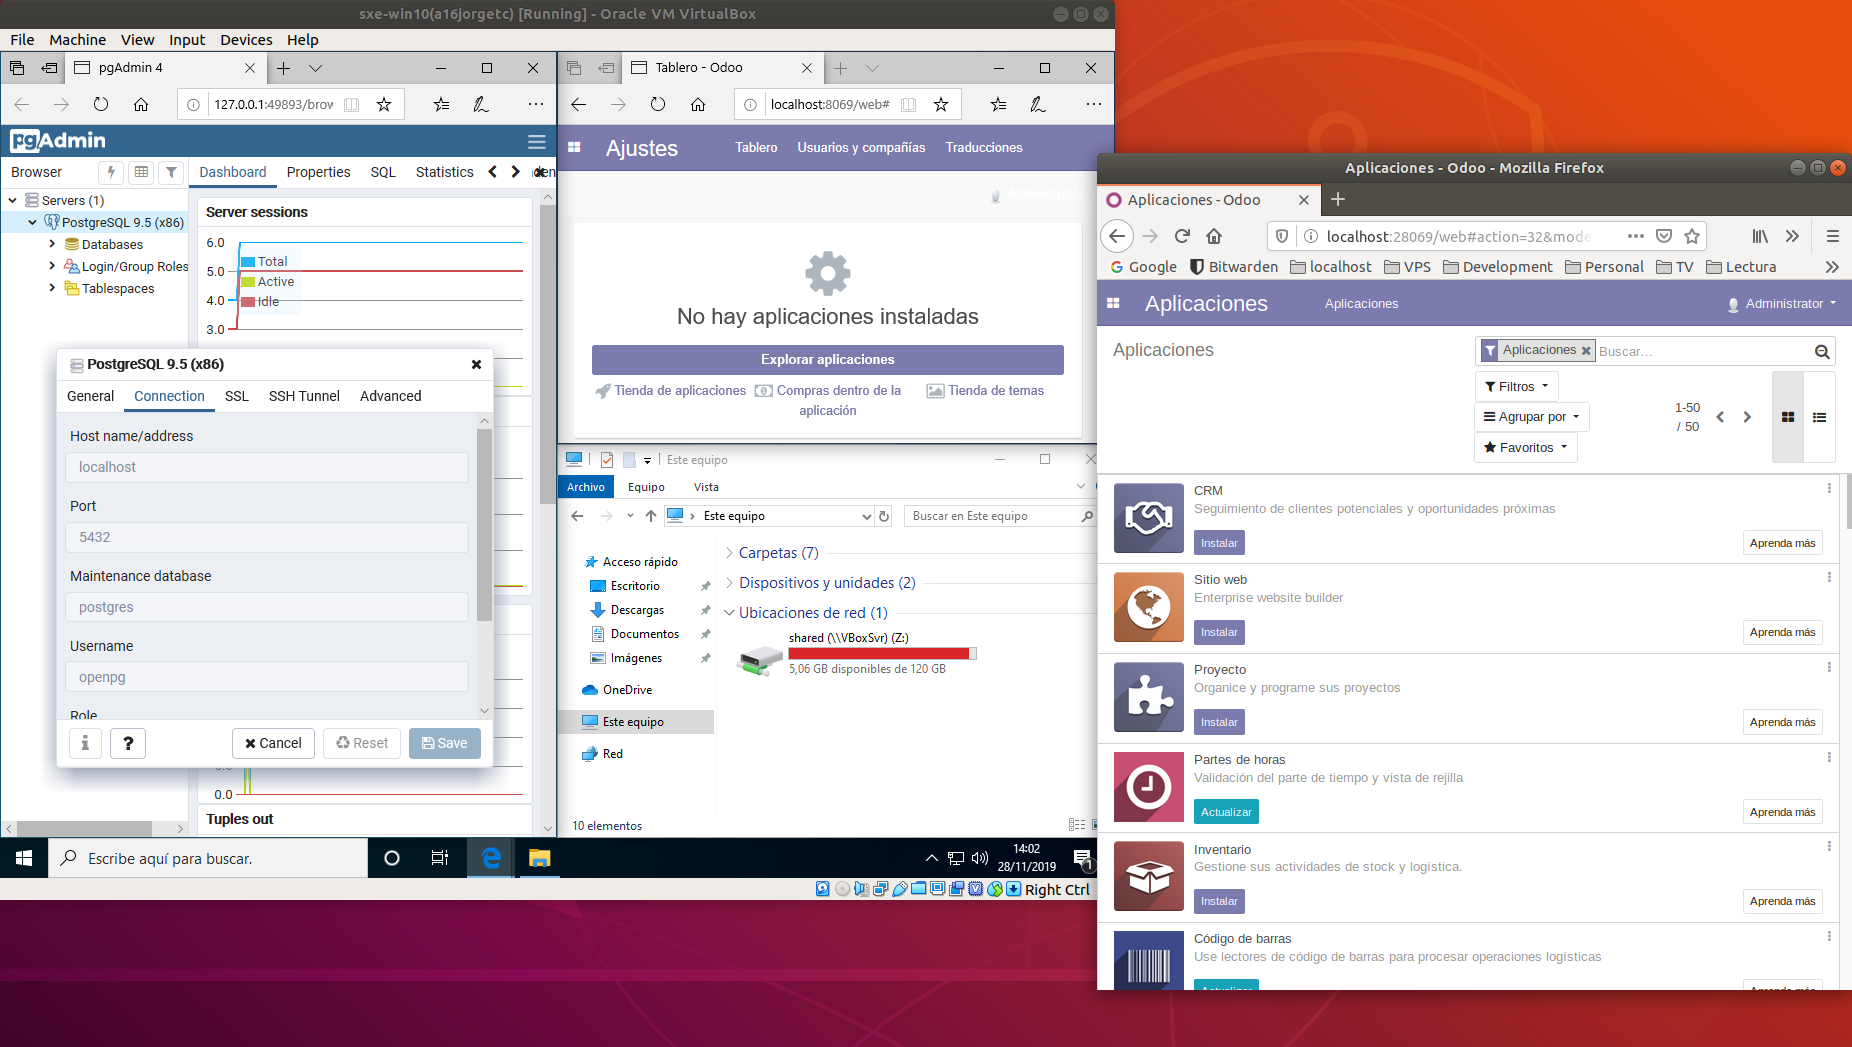This screenshot has height=1047, width=1852.
Task: Open Microsoft Edge from taskbar
Action: (491, 858)
